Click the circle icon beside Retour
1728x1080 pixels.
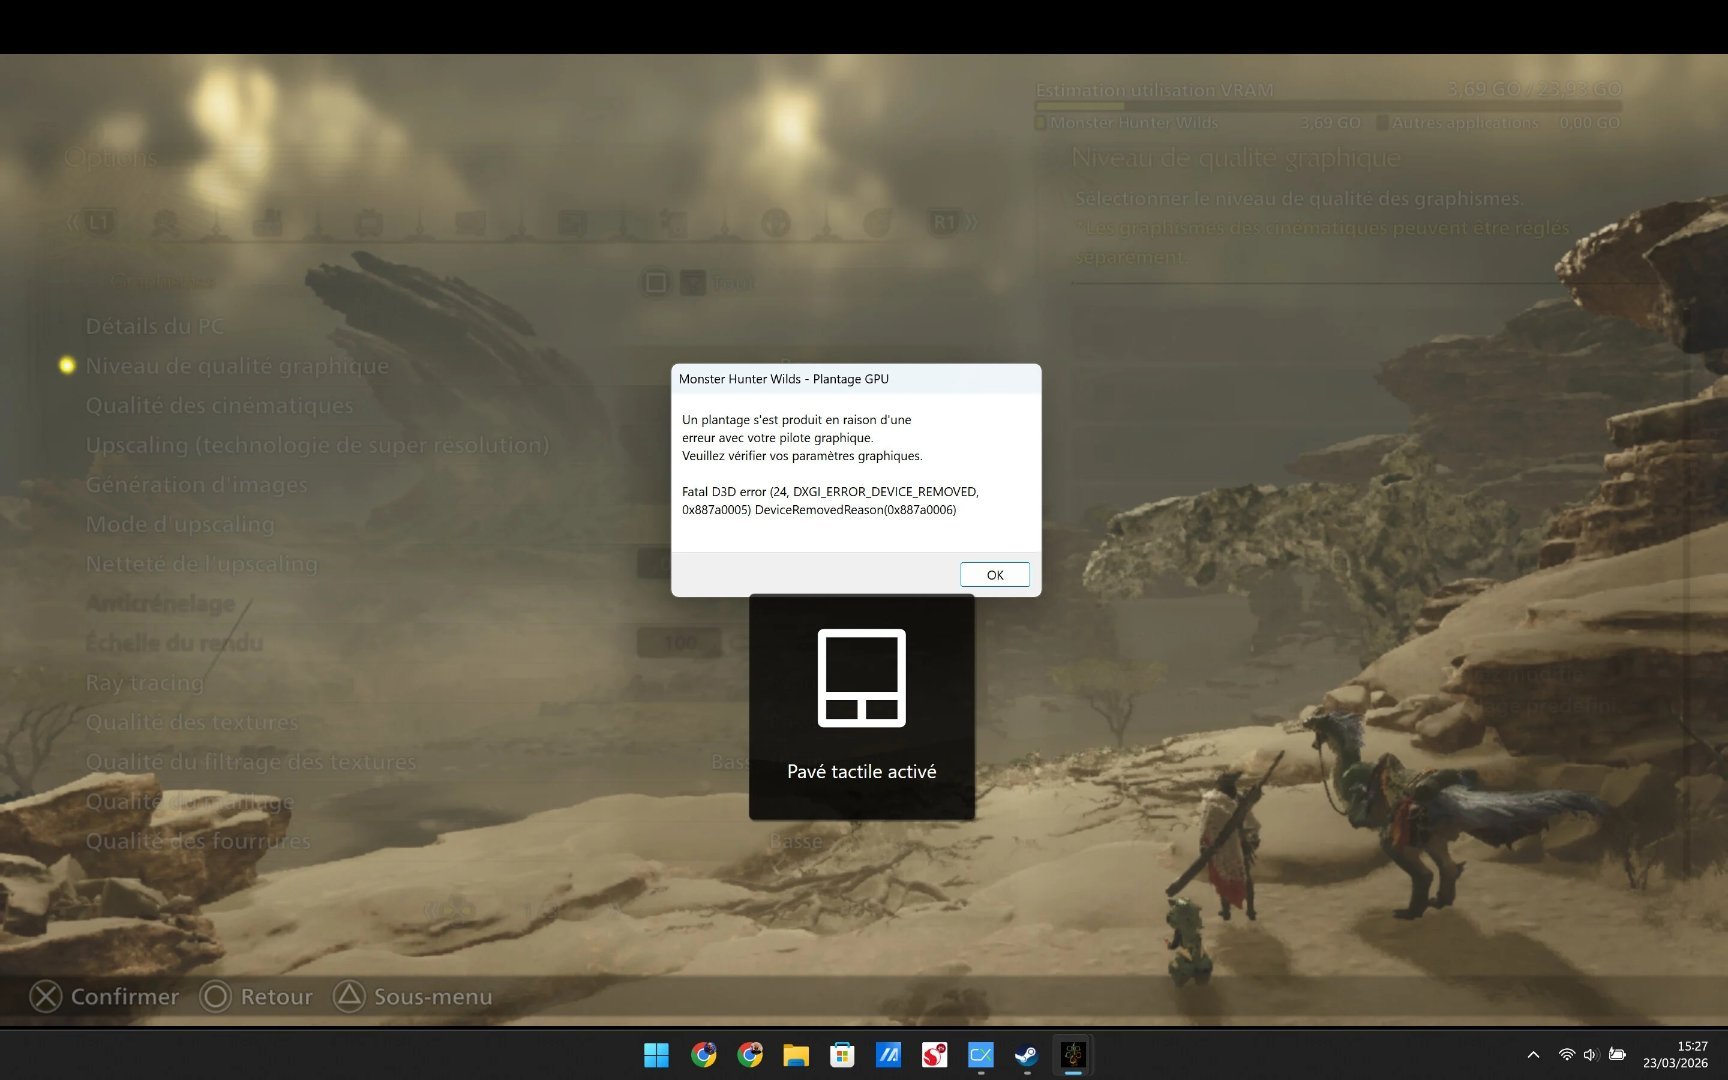point(215,997)
